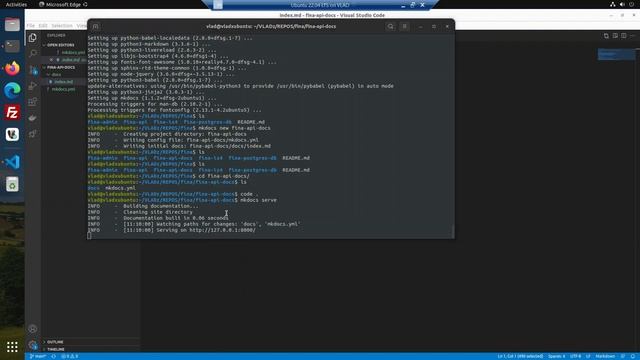Click the 'mkdocs serve' command text

(x=258, y=200)
